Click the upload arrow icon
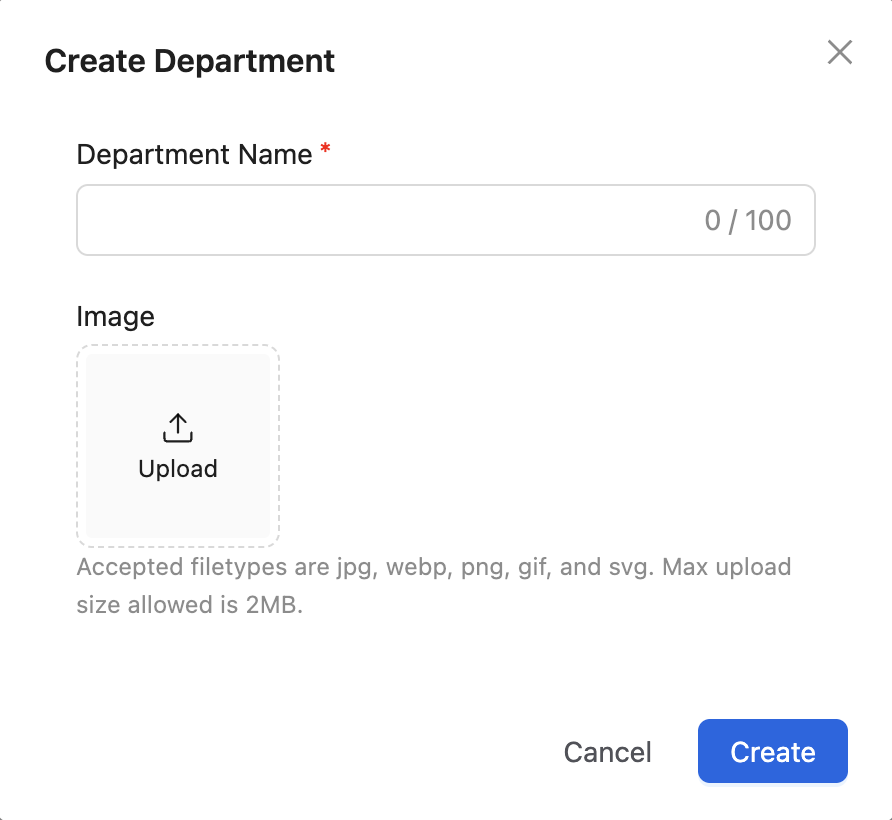 point(178,428)
